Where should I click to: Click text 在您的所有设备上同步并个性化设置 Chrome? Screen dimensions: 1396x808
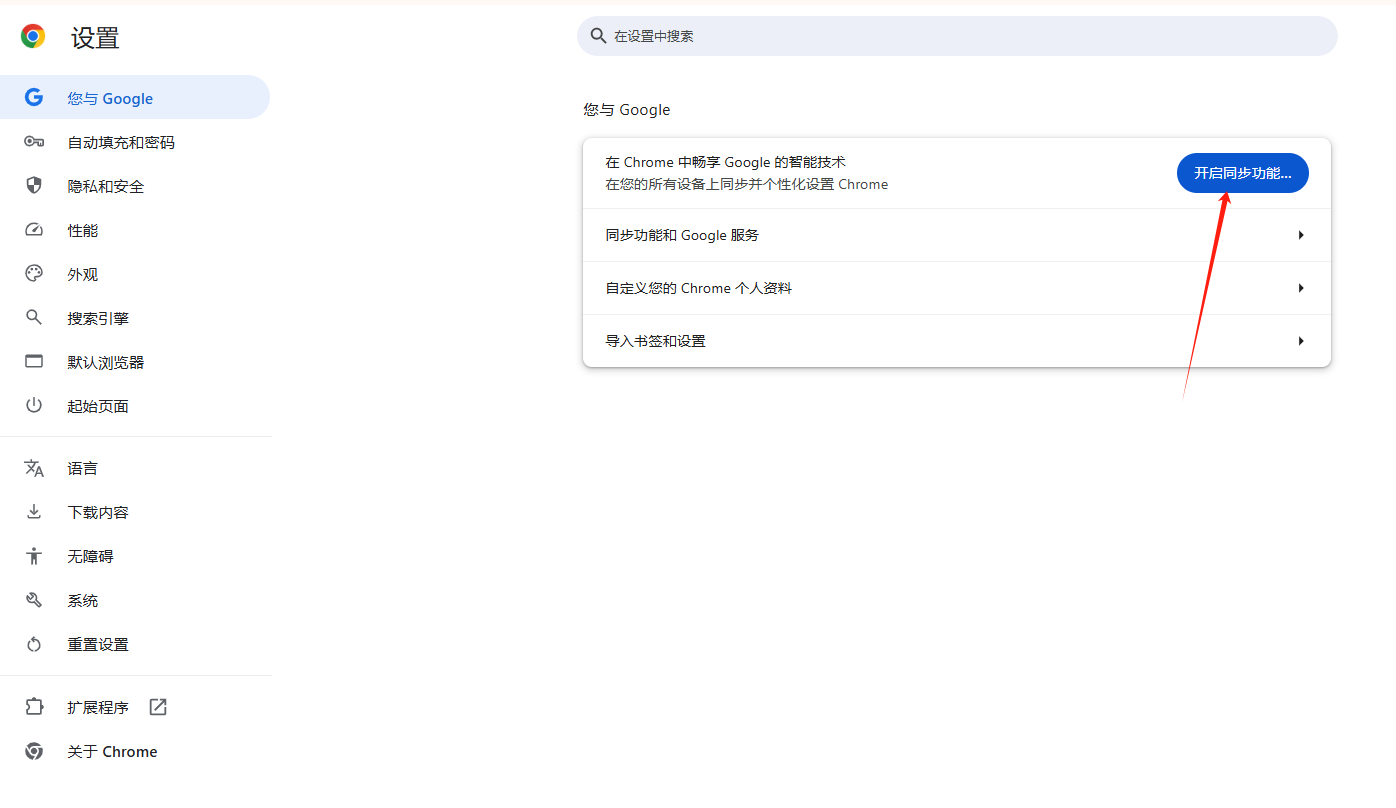(747, 184)
